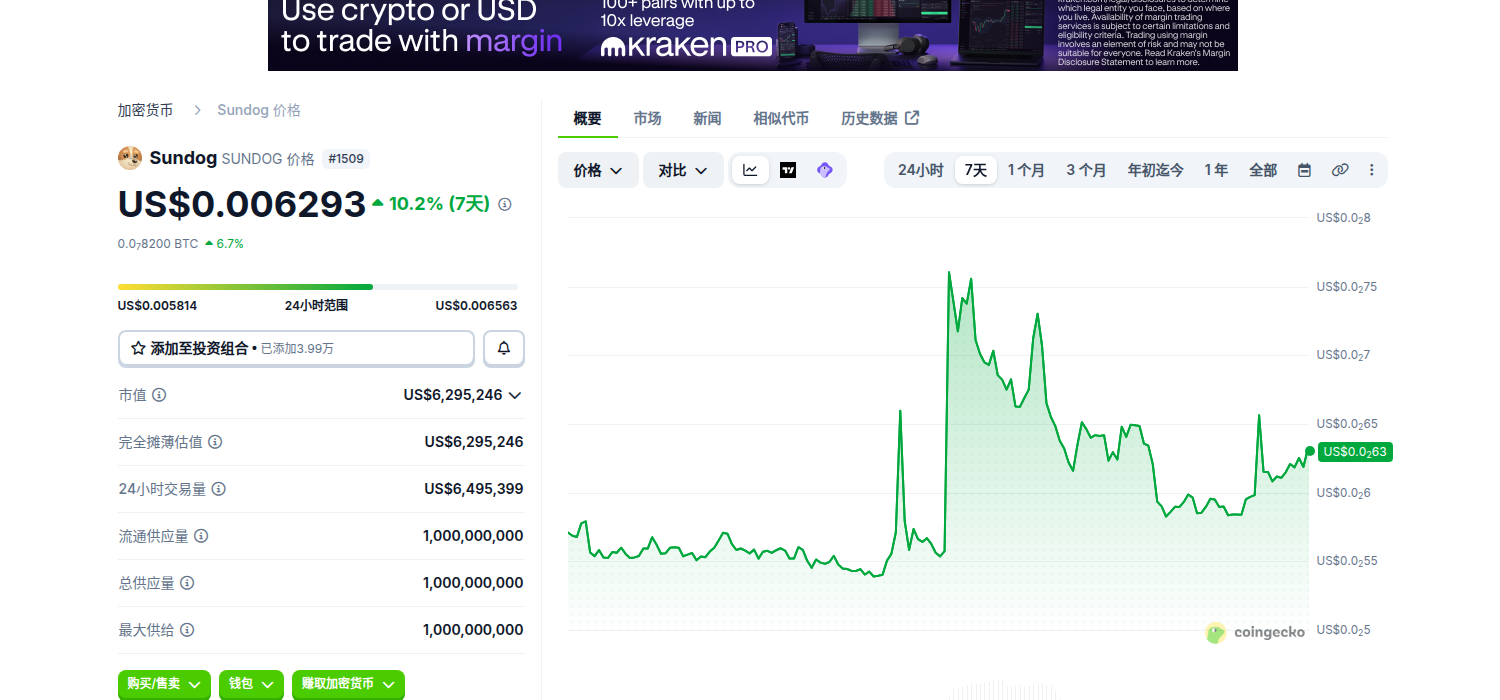Click the US$0.006563 24h high value
The height and width of the screenshot is (700, 1500).
pyautogui.click(x=476, y=306)
